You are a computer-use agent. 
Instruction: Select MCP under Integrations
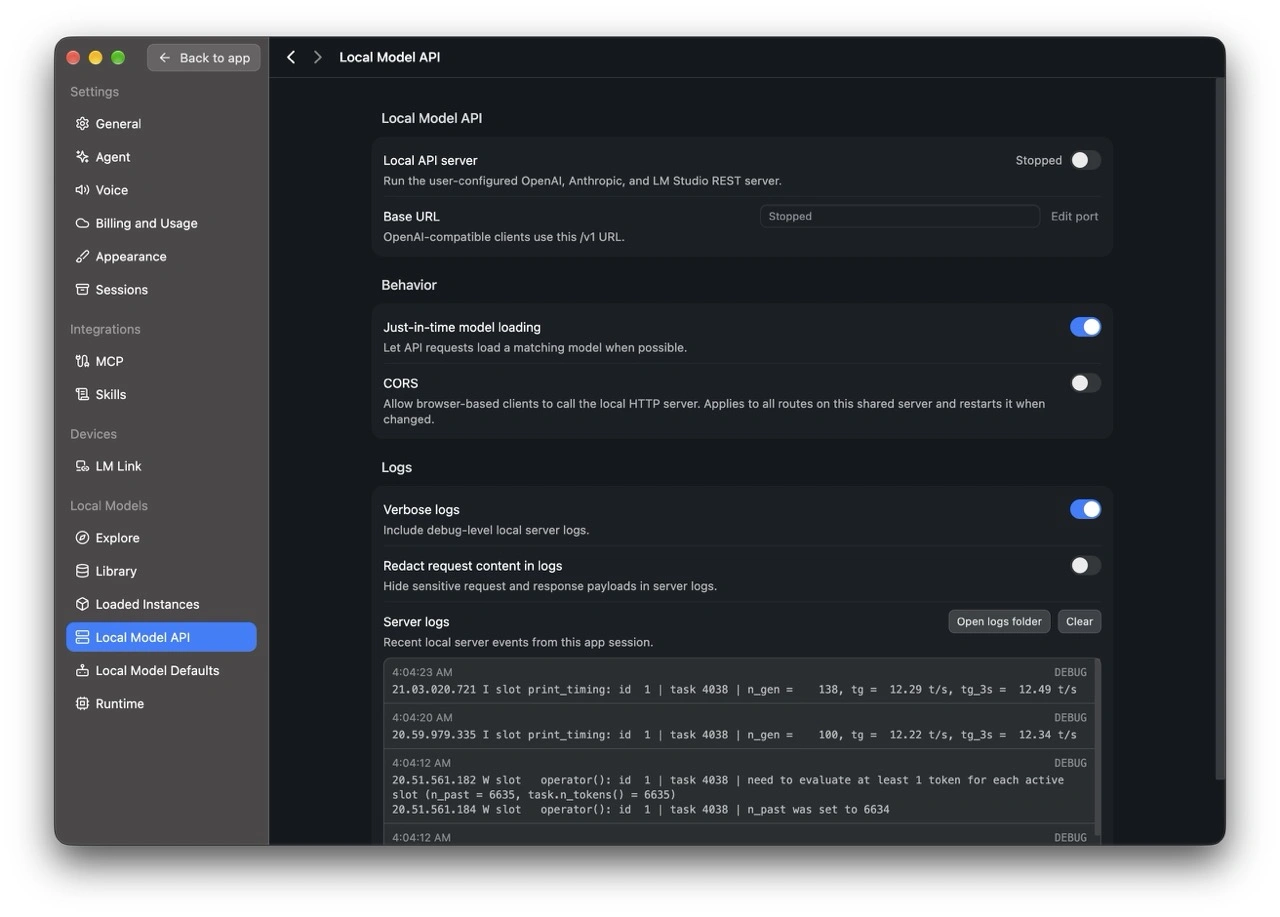tap(161, 361)
